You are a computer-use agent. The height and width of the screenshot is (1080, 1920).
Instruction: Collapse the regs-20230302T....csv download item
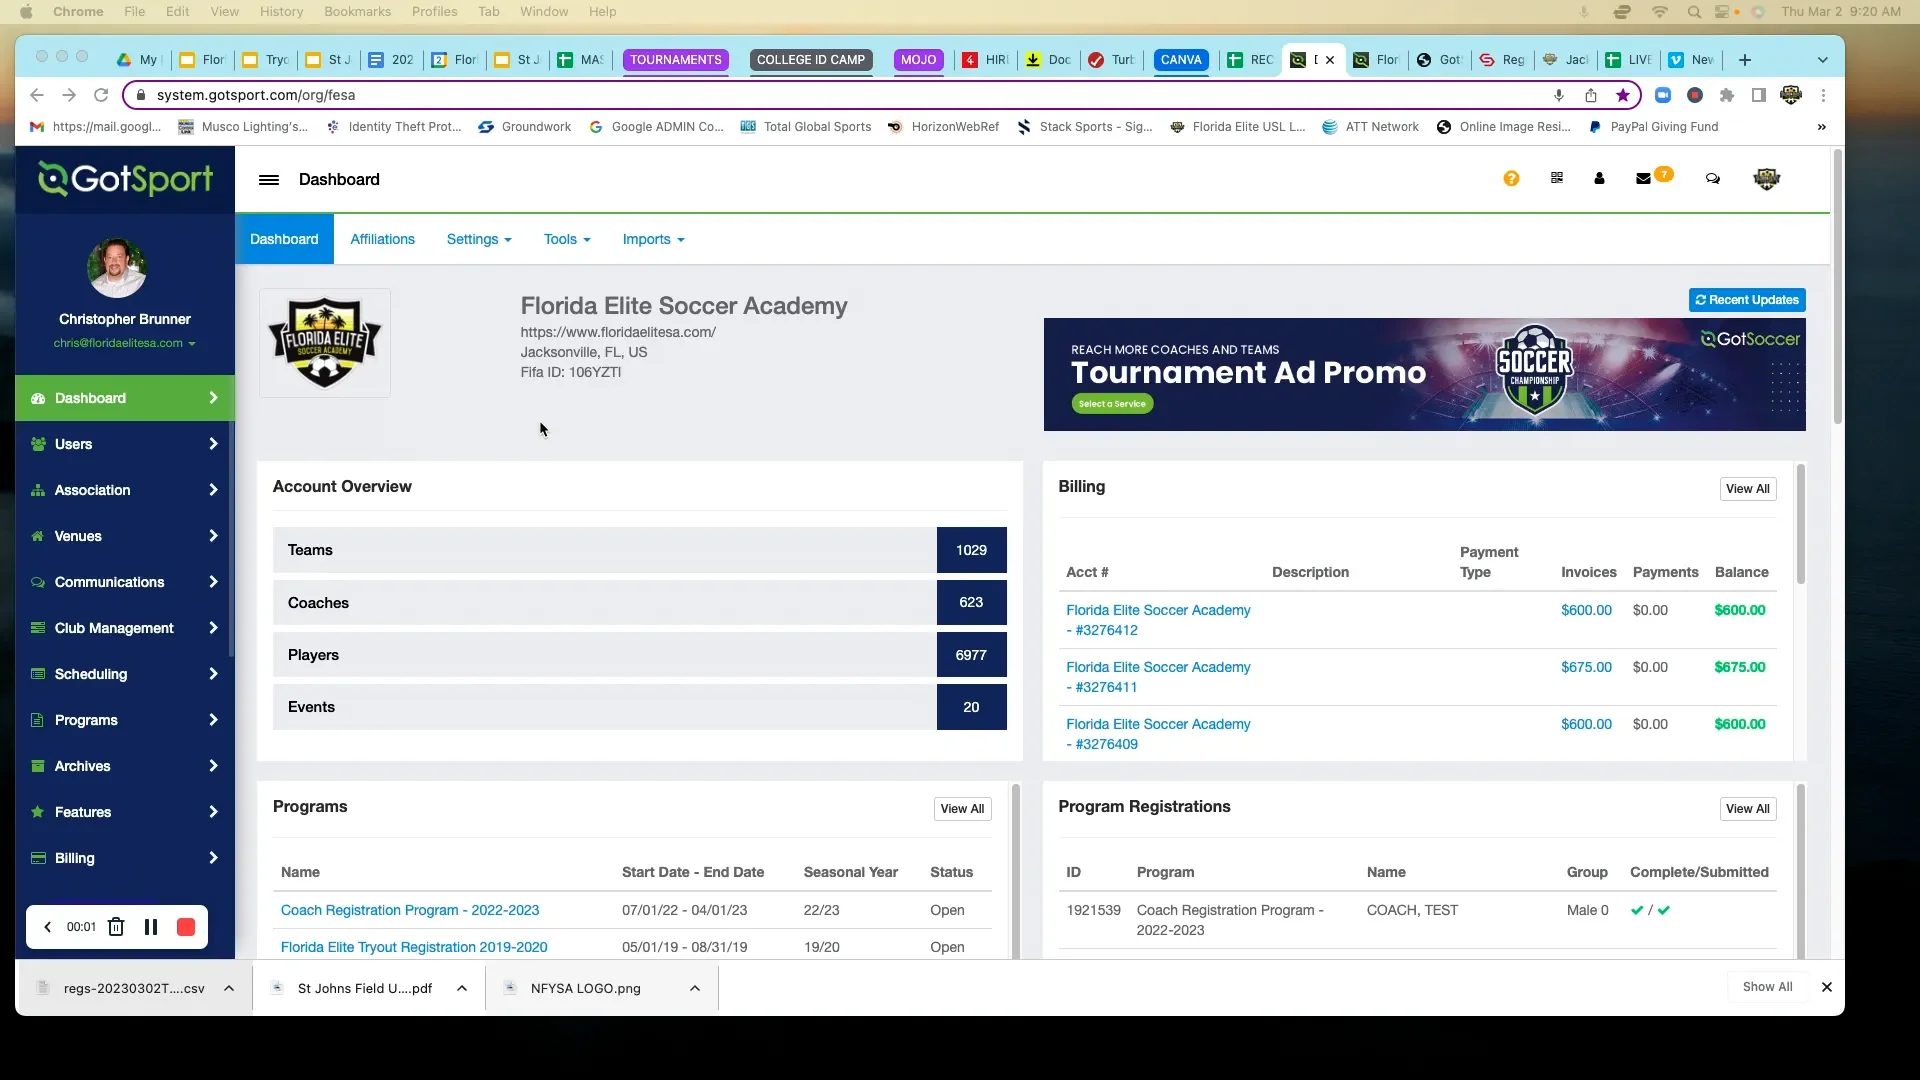click(x=229, y=988)
